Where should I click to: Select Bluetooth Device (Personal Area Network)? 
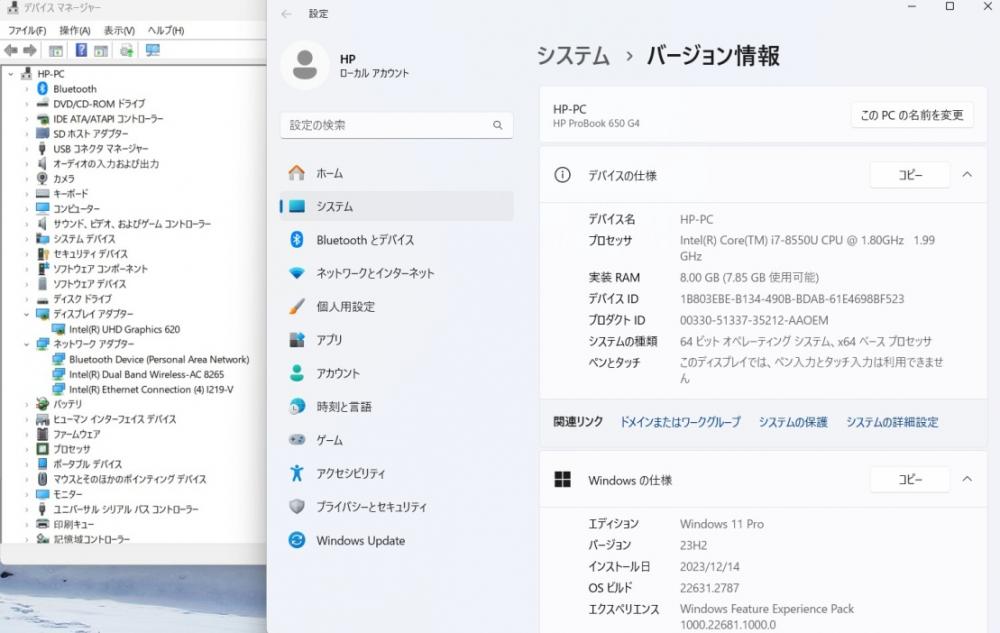coord(159,359)
